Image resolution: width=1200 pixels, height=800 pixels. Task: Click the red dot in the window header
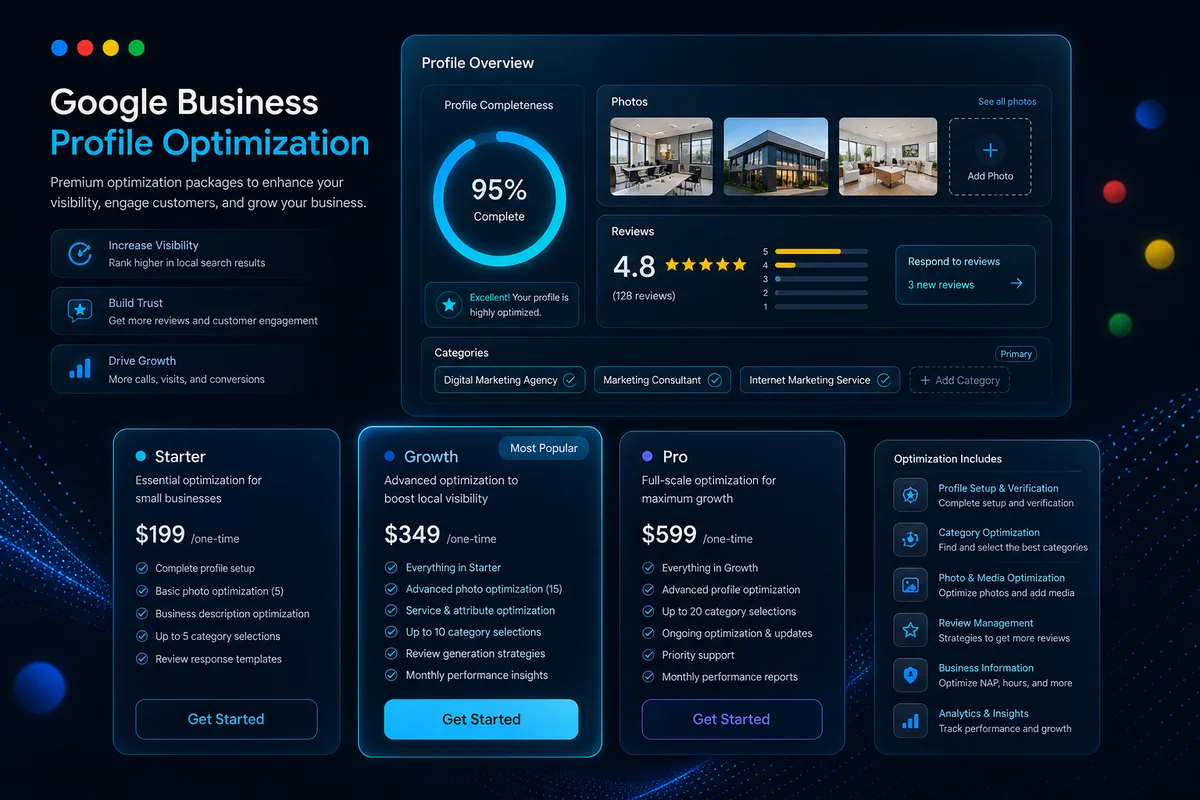85,47
